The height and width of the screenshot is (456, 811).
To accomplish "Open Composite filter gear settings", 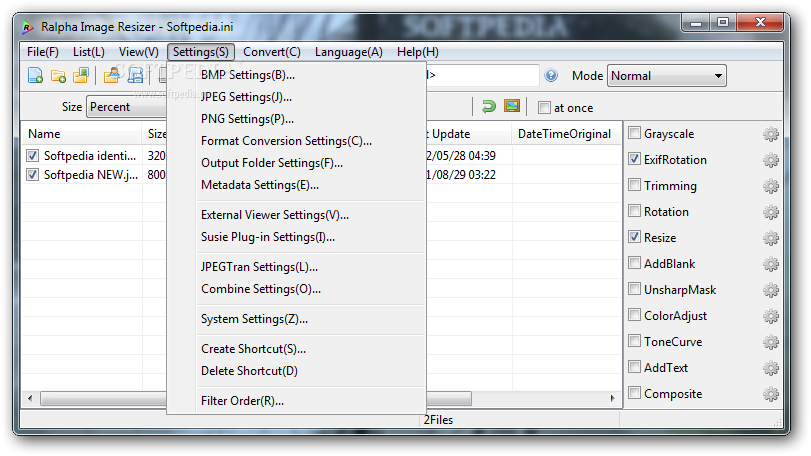I will pos(771,394).
